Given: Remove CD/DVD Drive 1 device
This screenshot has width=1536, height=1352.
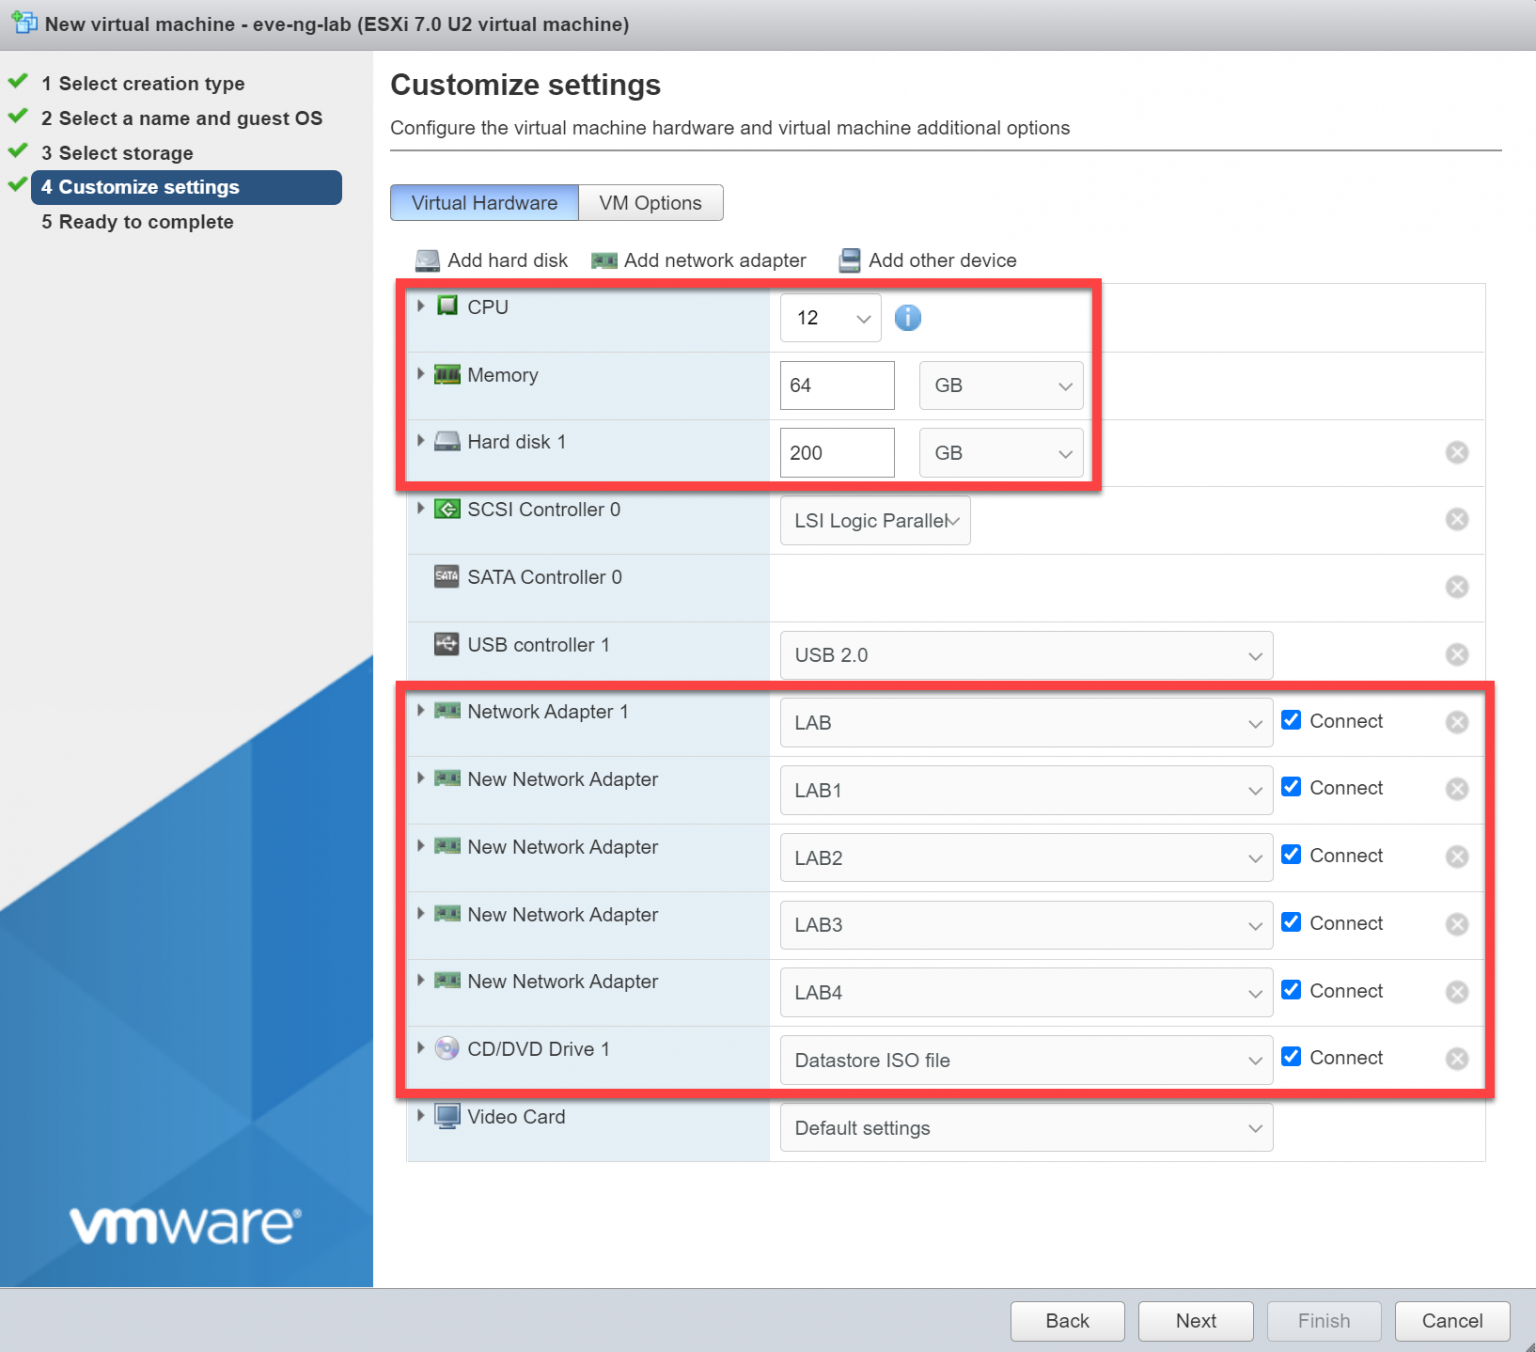Looking at the screenshot, I should tap(1457, 1059).
